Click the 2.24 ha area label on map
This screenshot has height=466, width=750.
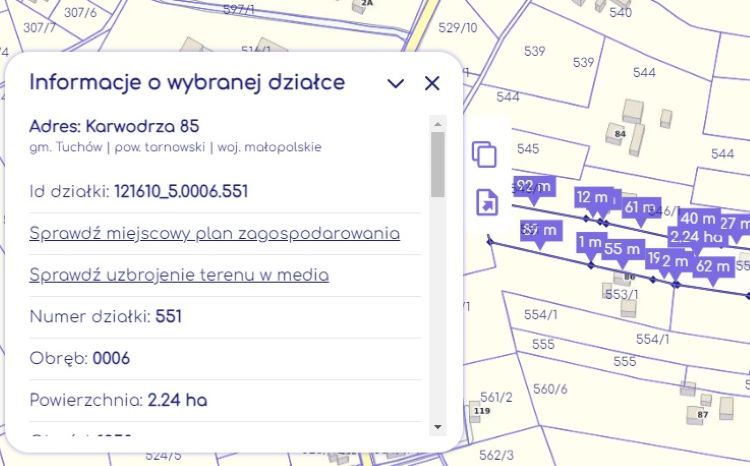pos(695,236)
